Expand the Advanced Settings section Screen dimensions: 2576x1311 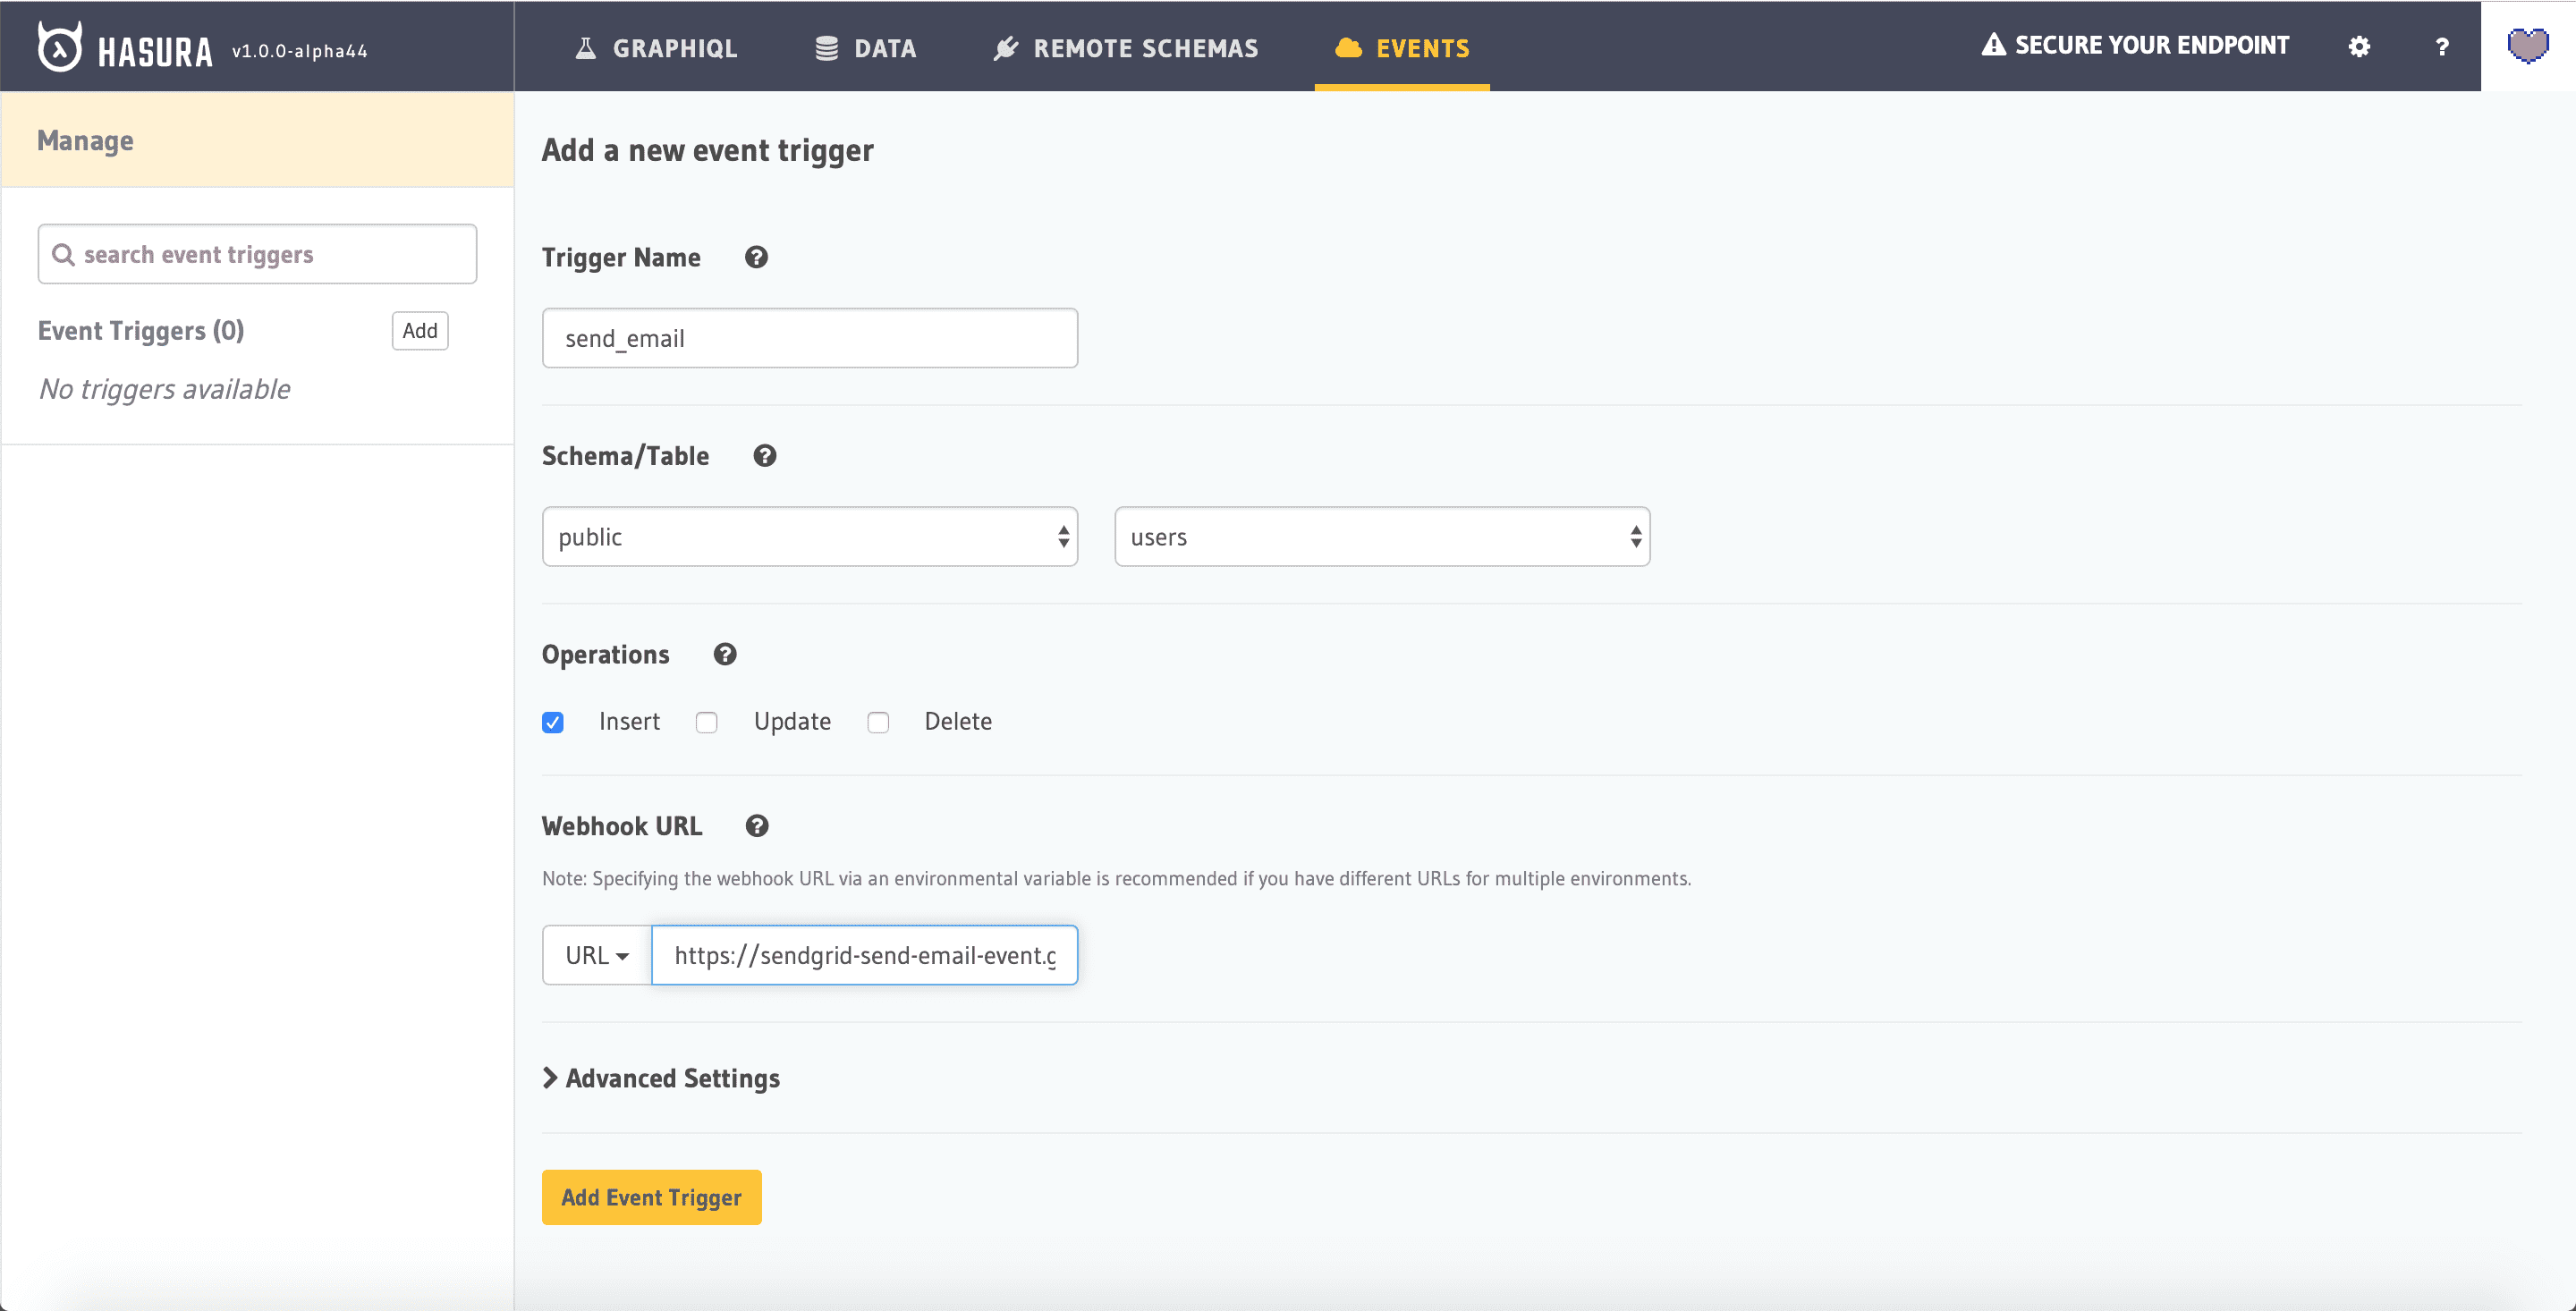point(660,1078)
